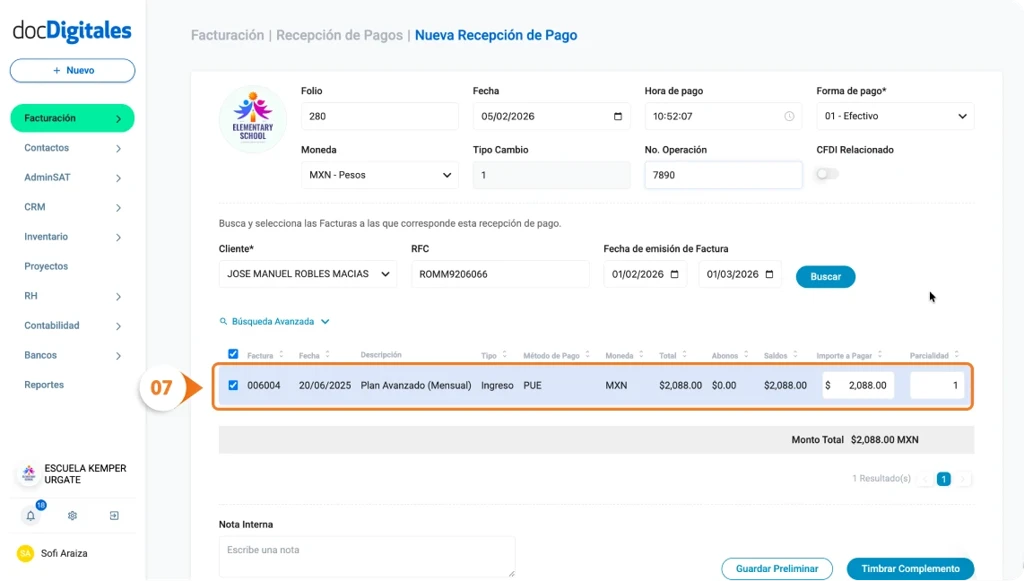Select page 1 in results pagination
The height and width of the screenshot is (581, 1024).
pos(941,478)
